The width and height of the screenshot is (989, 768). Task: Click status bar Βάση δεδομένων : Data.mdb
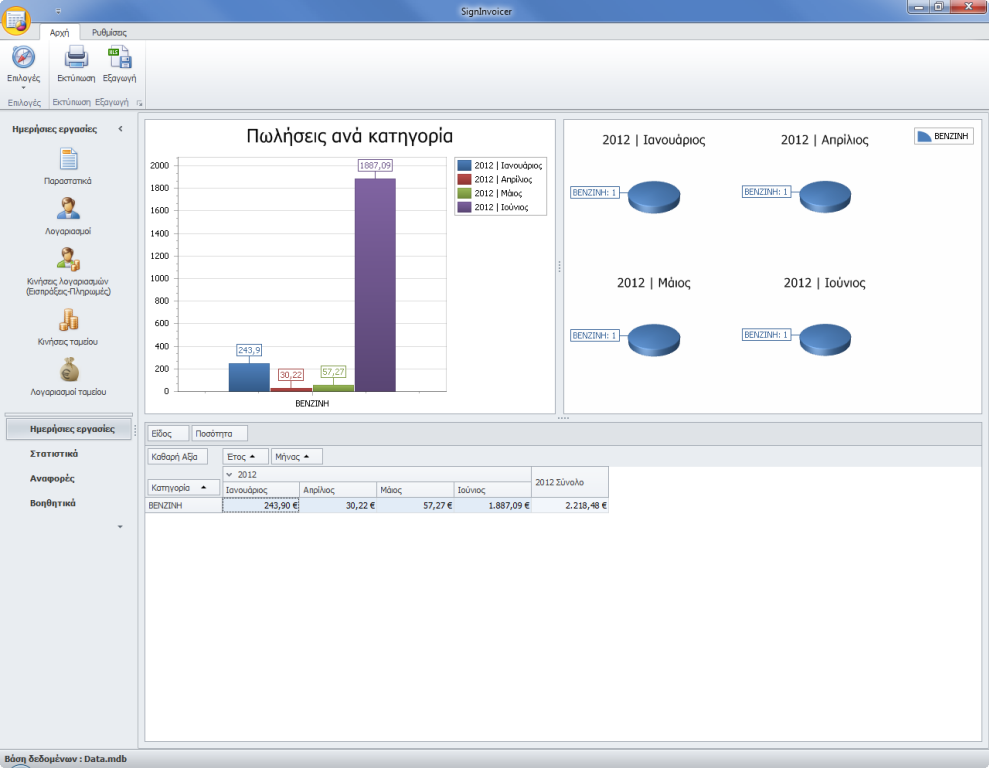[x=66, y=759]
